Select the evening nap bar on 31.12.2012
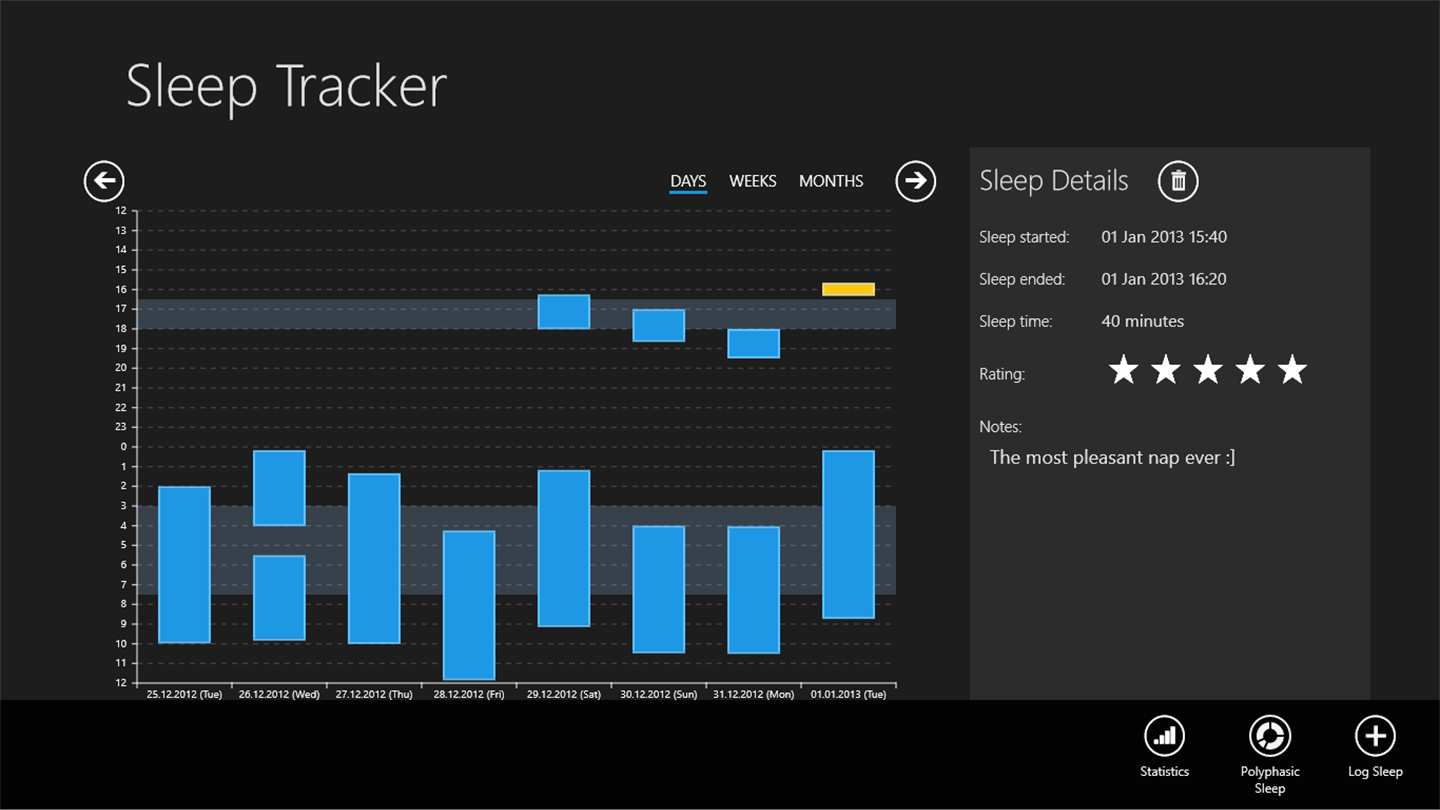The height and width of the screenshot is (810, 1440). [x=753, y=343]
